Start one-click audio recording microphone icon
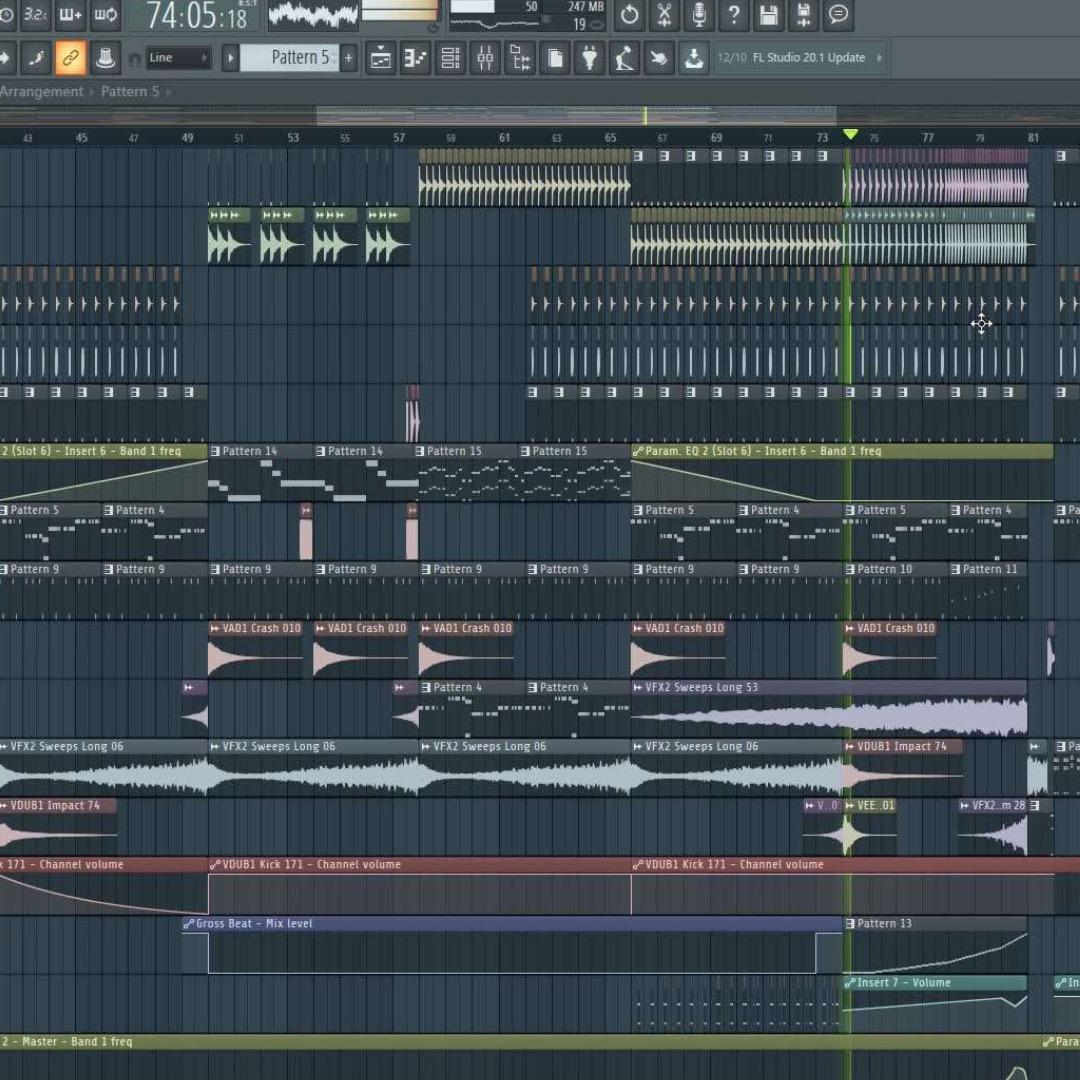1080x1080 pixels. [699, 14]
